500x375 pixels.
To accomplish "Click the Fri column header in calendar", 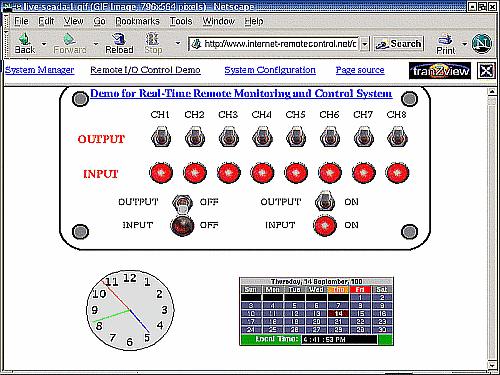I will coord(360,289).
